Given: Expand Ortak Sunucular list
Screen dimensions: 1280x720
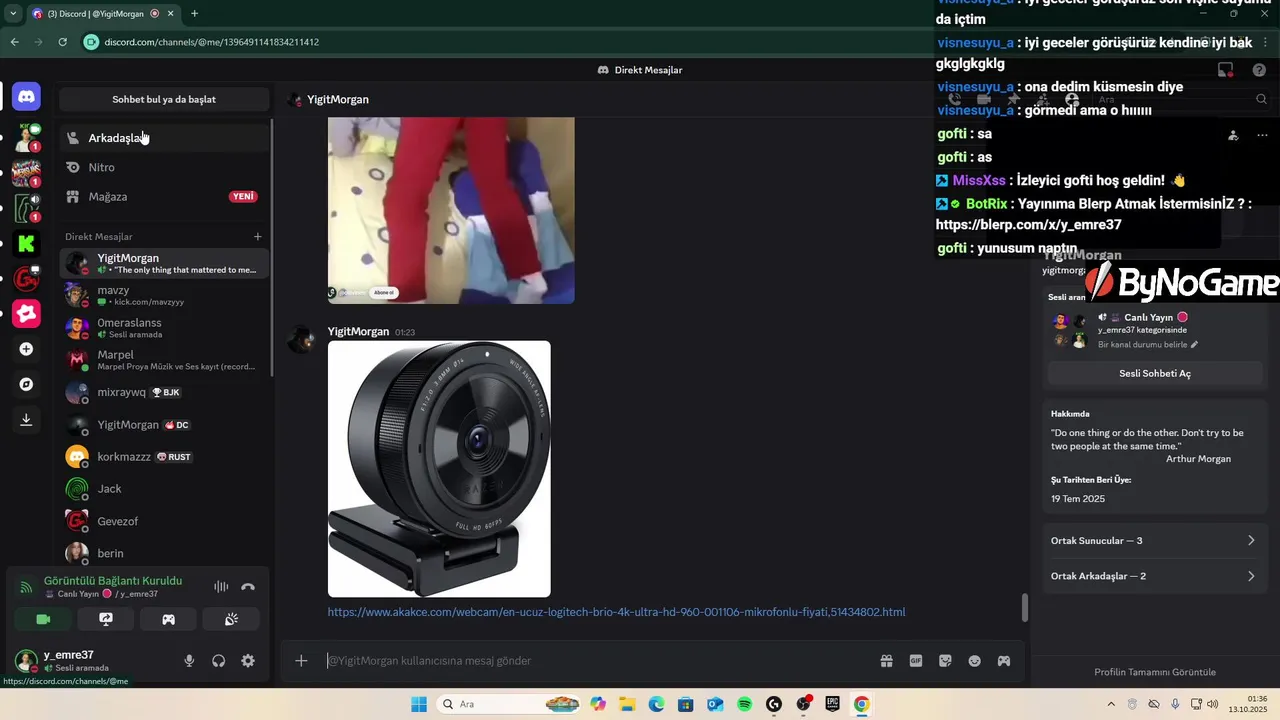Looking at the screenshot, I should click(1153, 541).
